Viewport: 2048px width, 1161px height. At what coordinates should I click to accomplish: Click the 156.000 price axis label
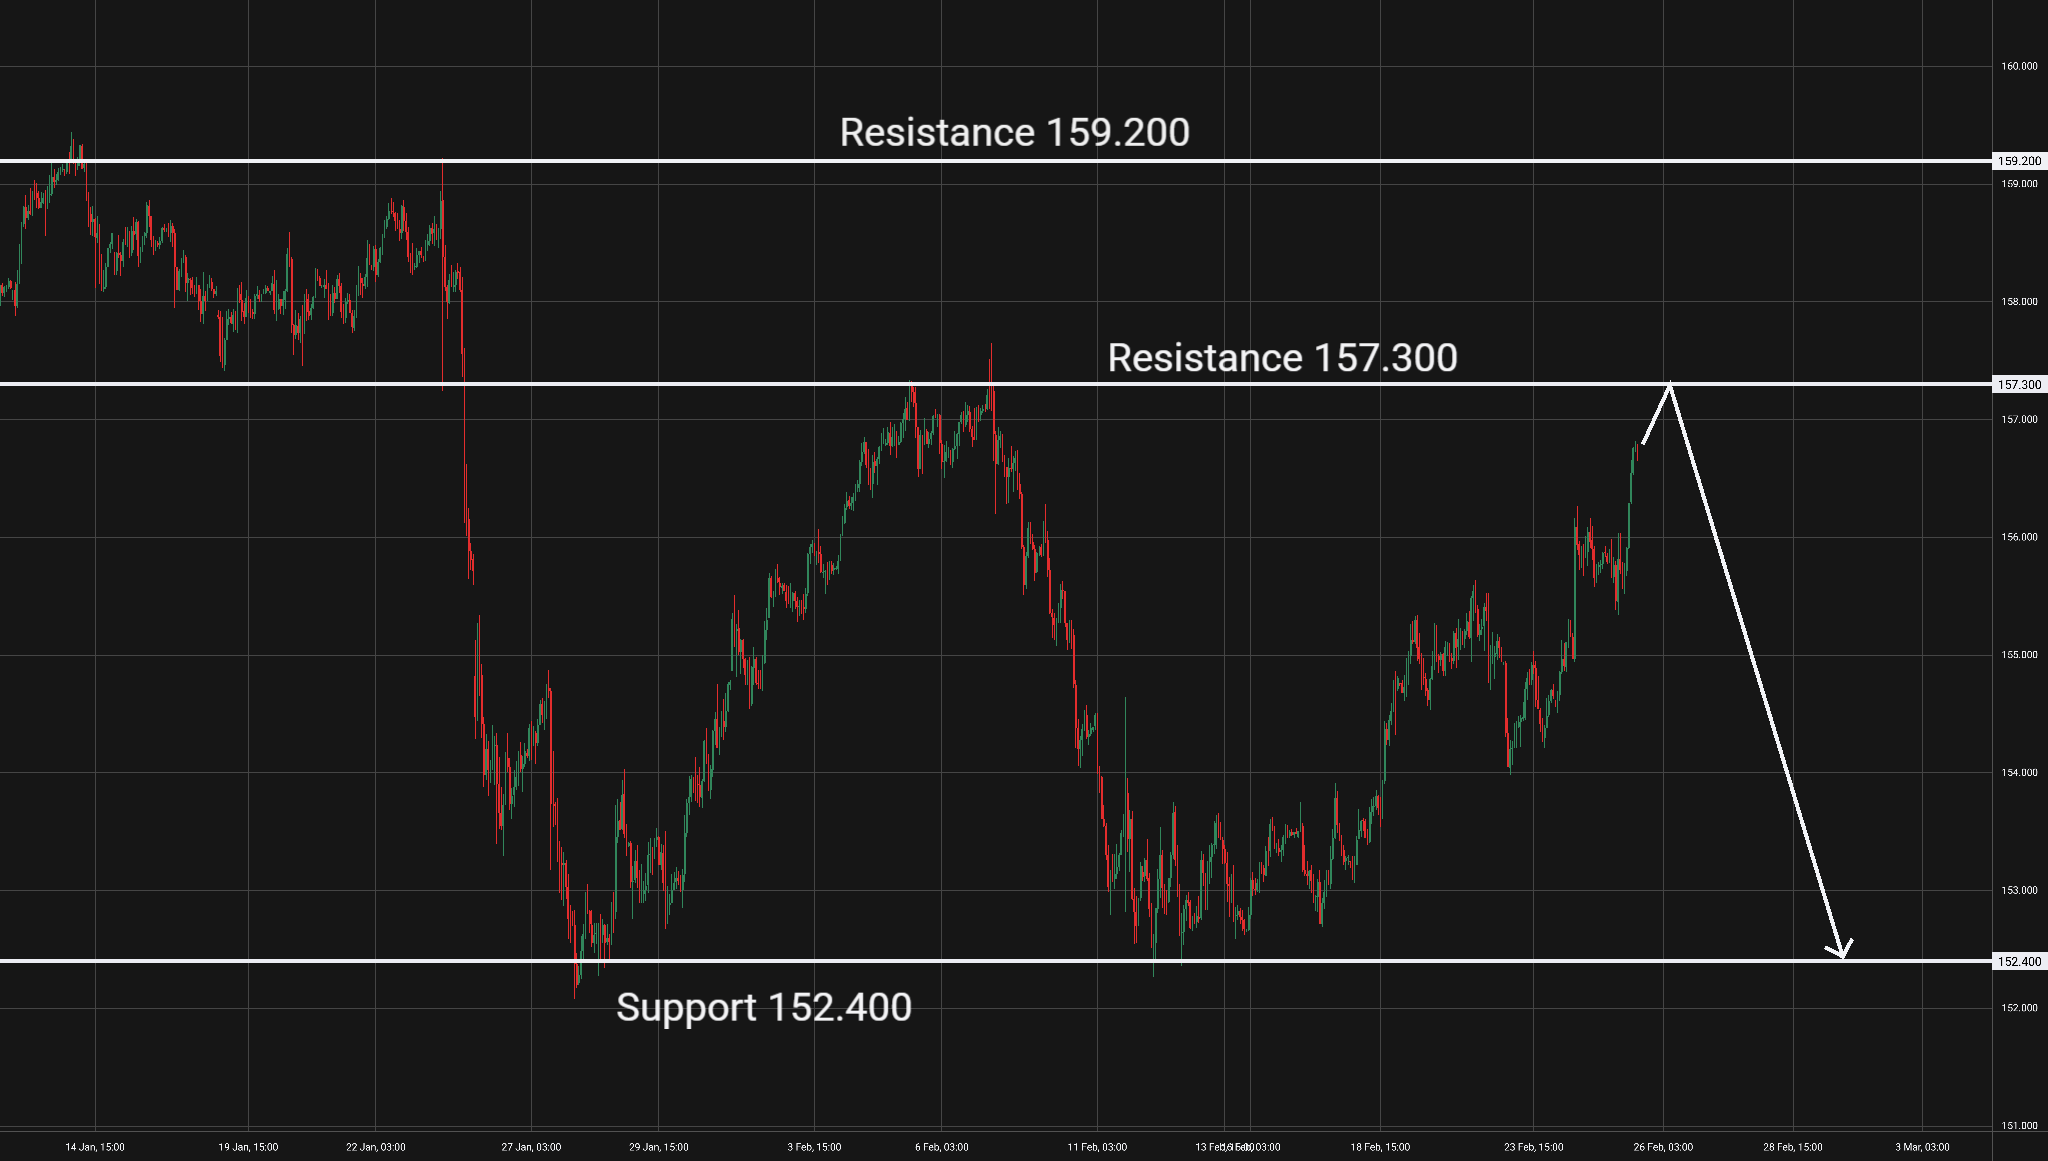coord(2019,537)
